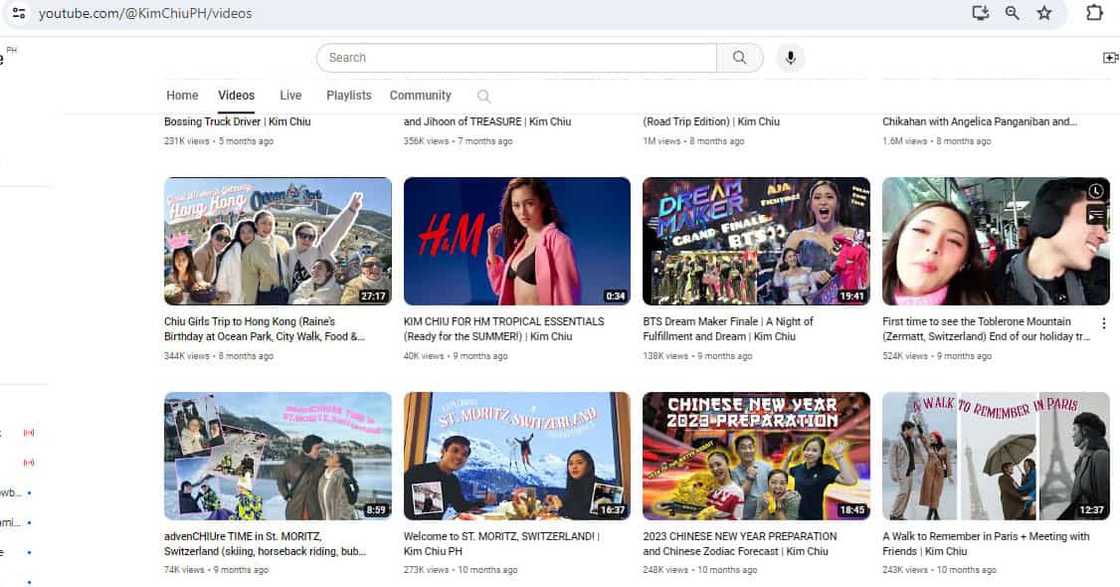Click the Watch Later clock icon on thumbnail

pyautogui.click(x=1096, y=191)
